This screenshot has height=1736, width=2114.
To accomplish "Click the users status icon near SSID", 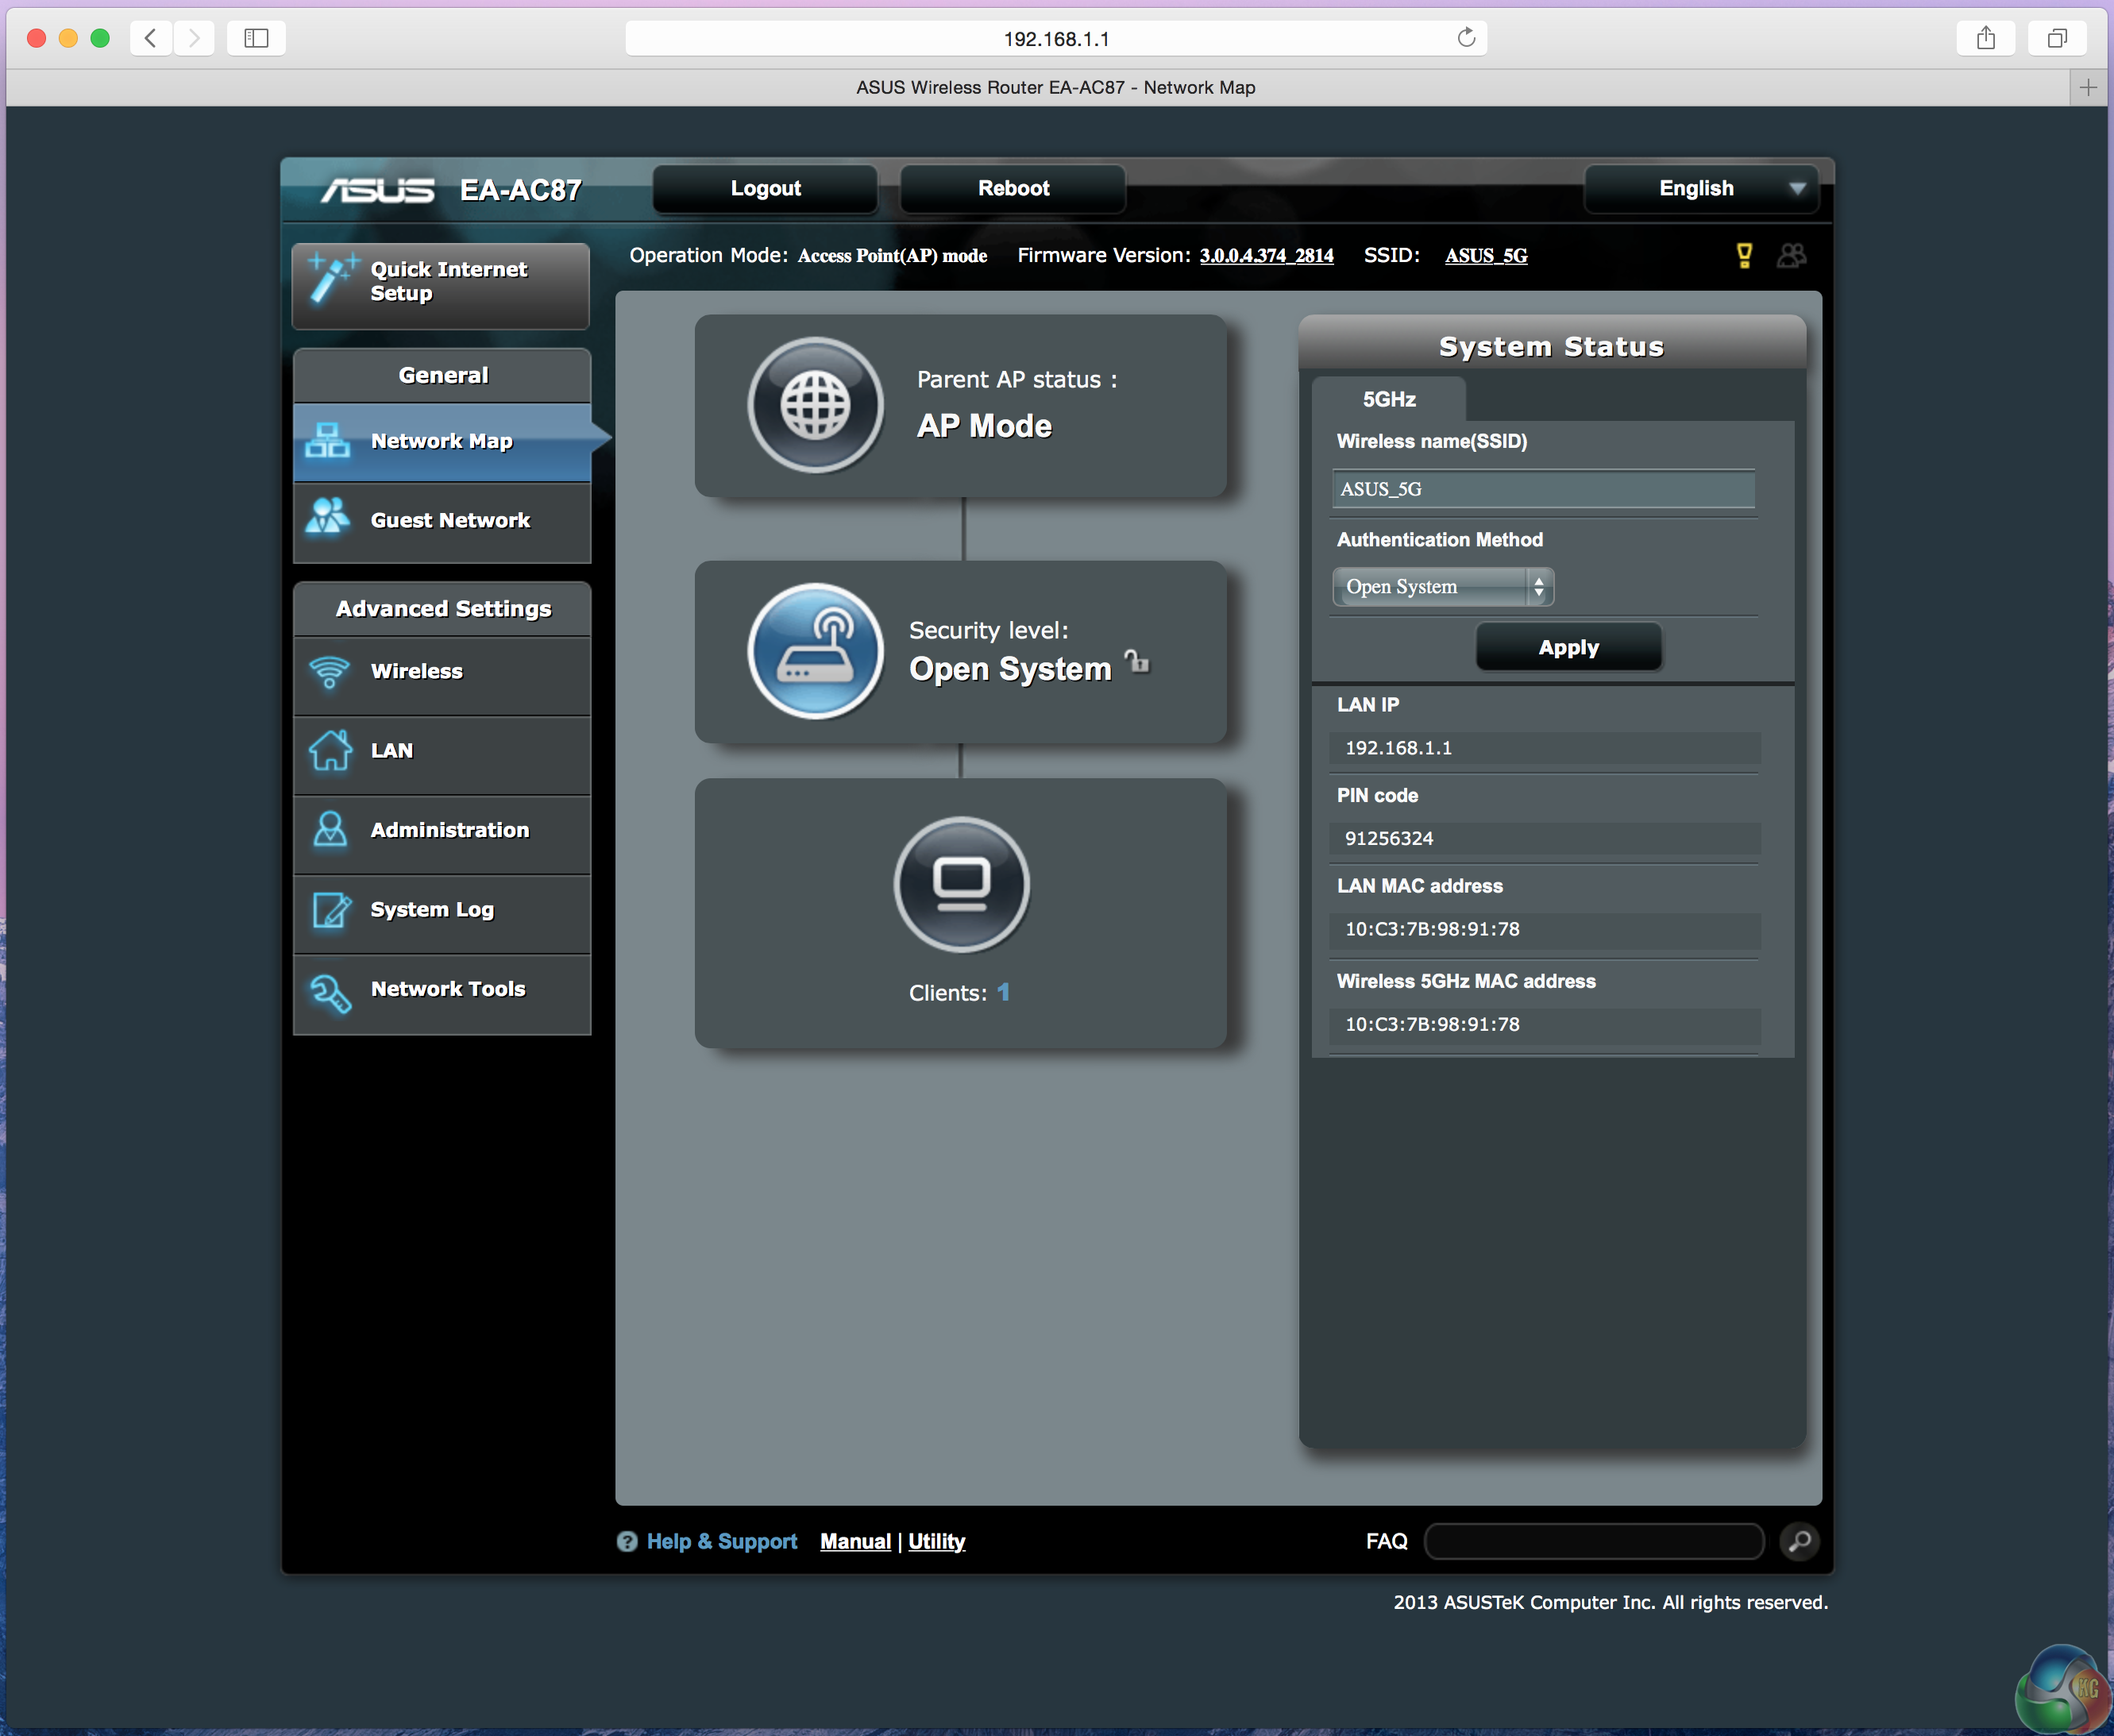I will pyautogui.click(x=1791, y=256).
